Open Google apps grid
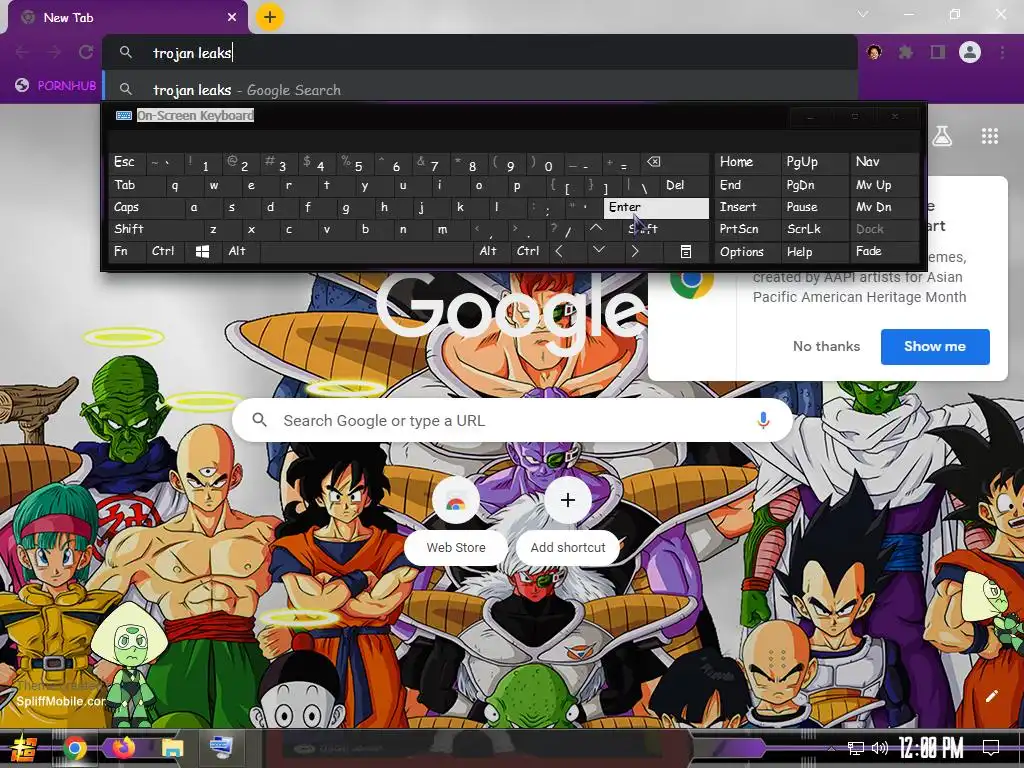 point(990,136)
